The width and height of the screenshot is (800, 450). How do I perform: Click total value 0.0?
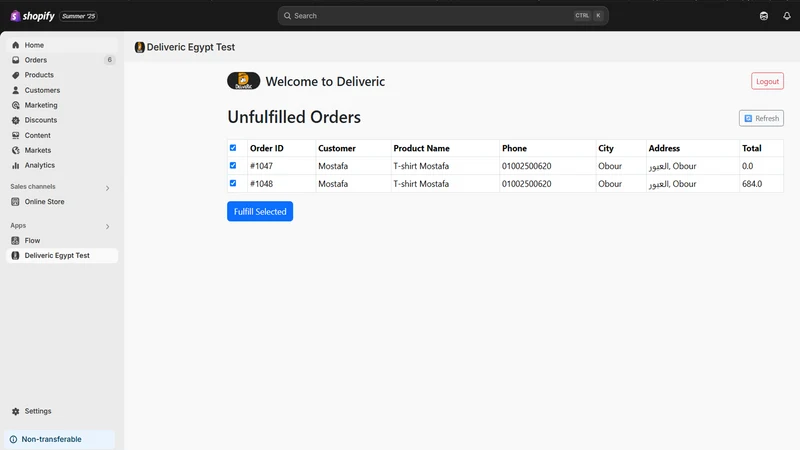tap(747, 166)
